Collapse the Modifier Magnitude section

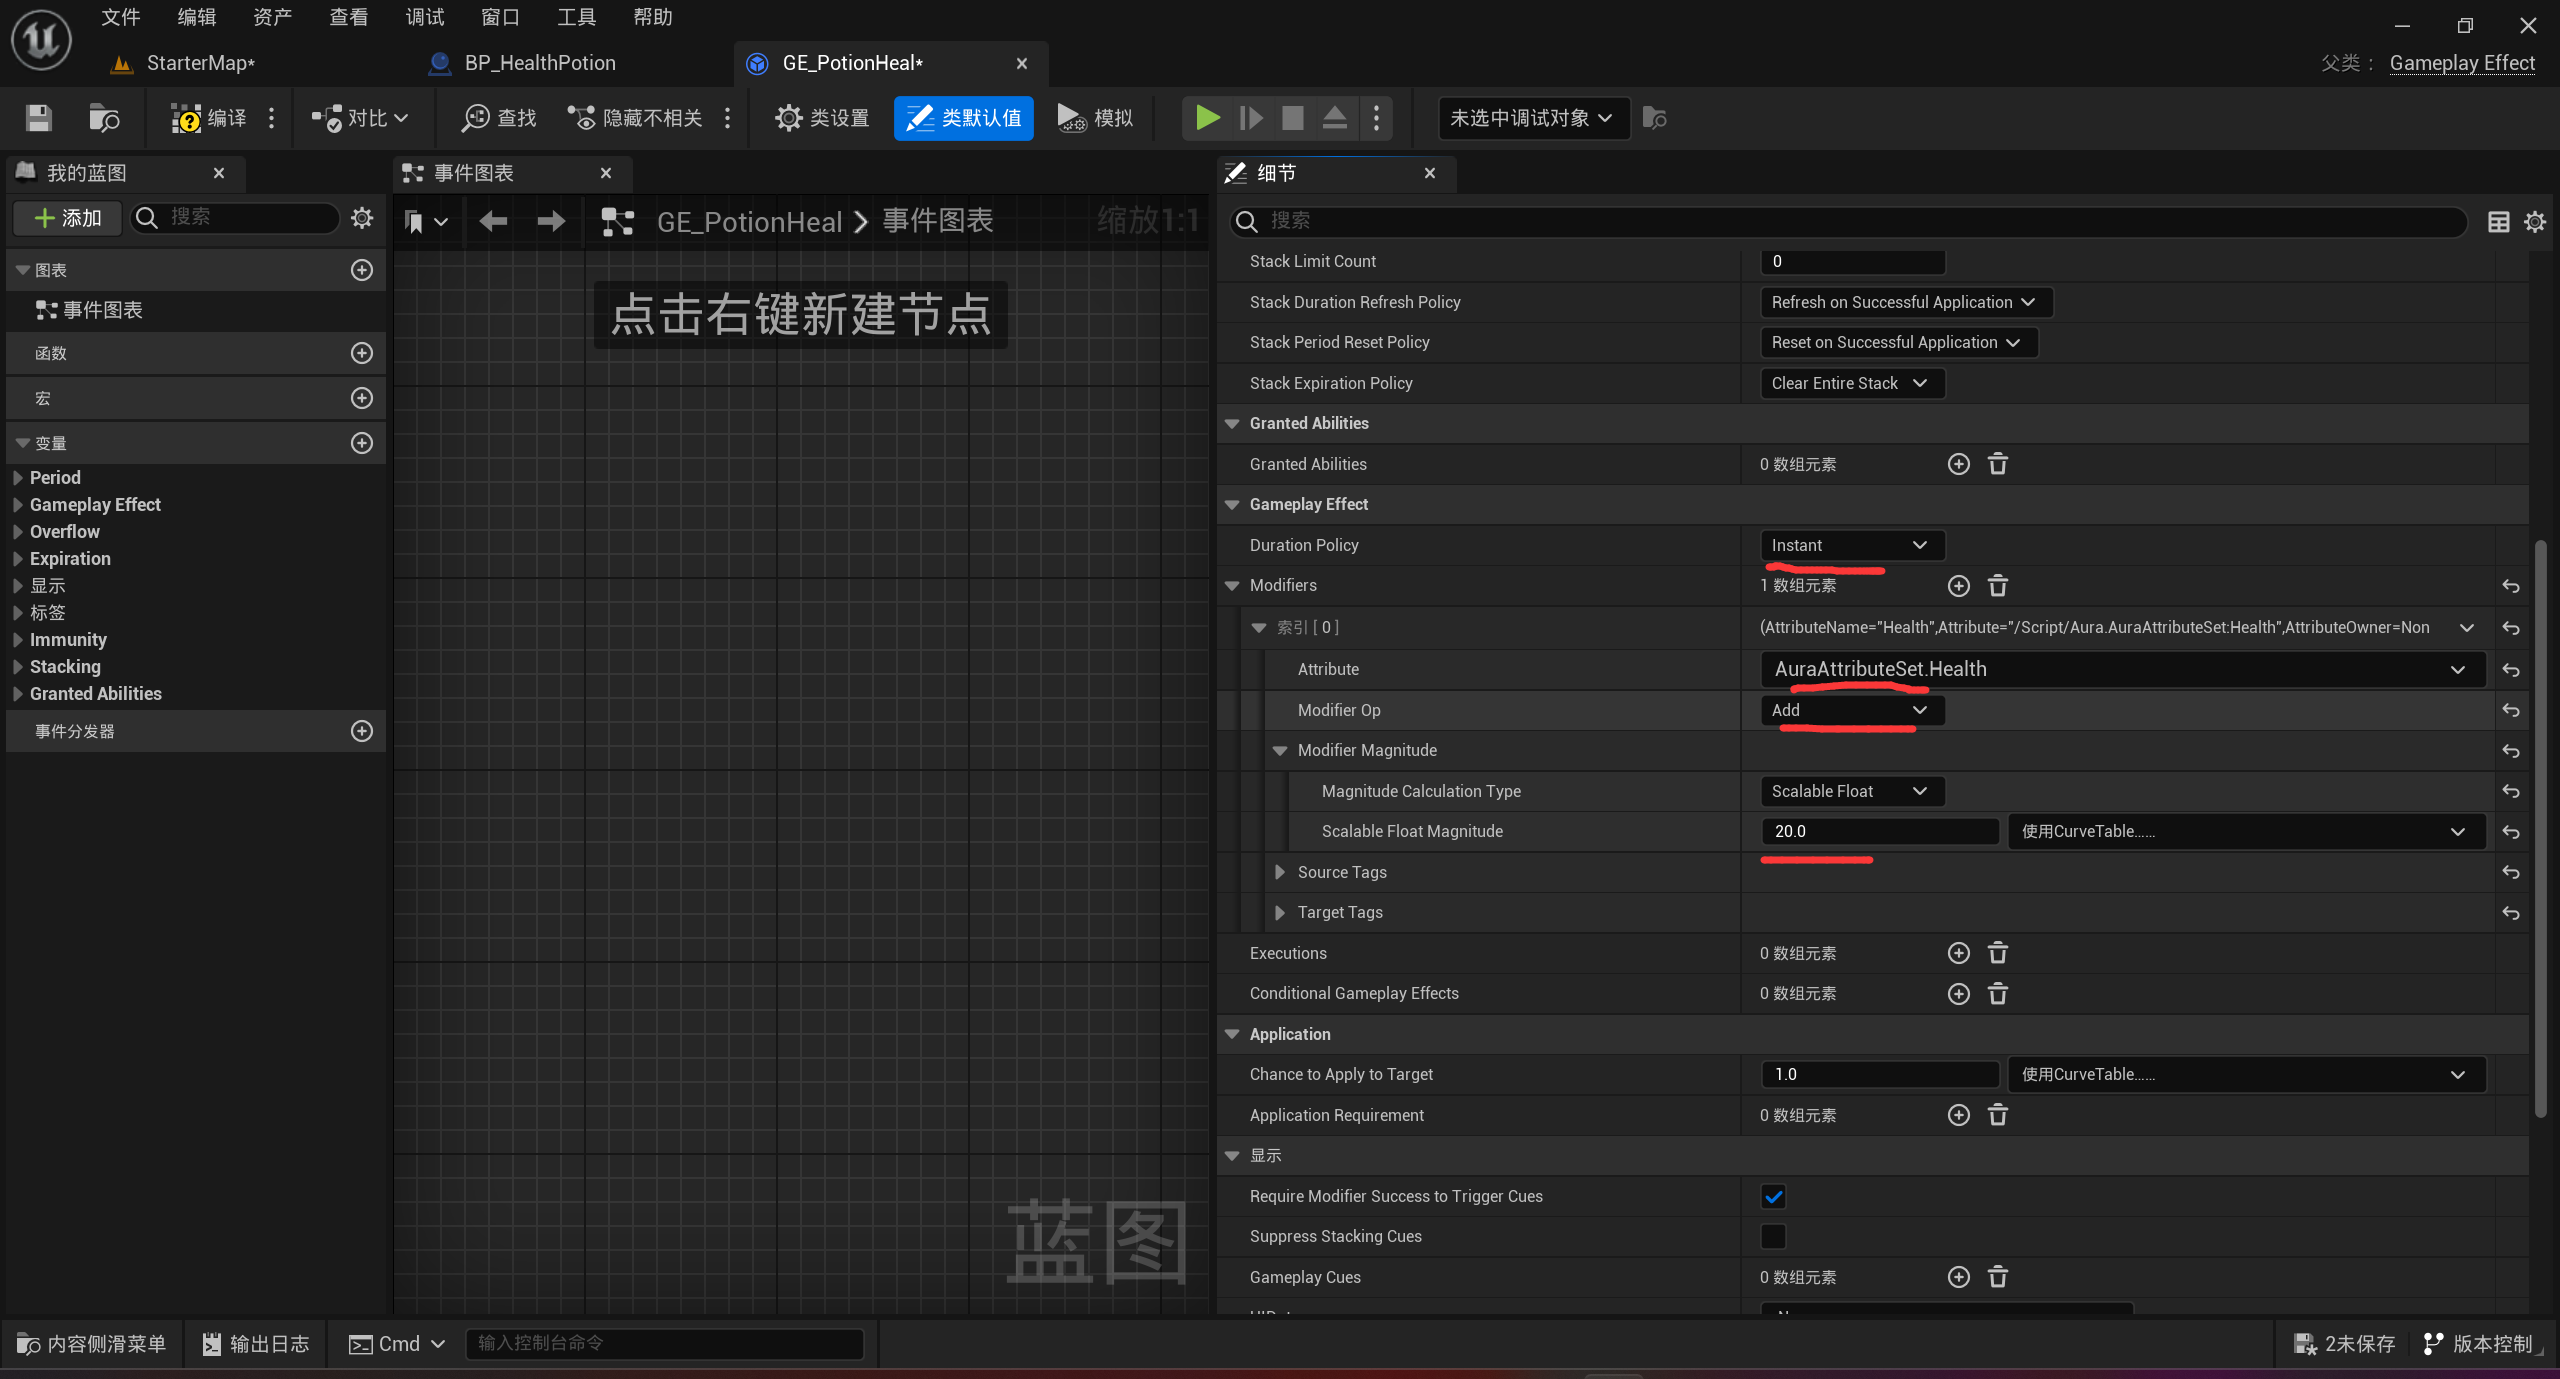(1279, 750)
